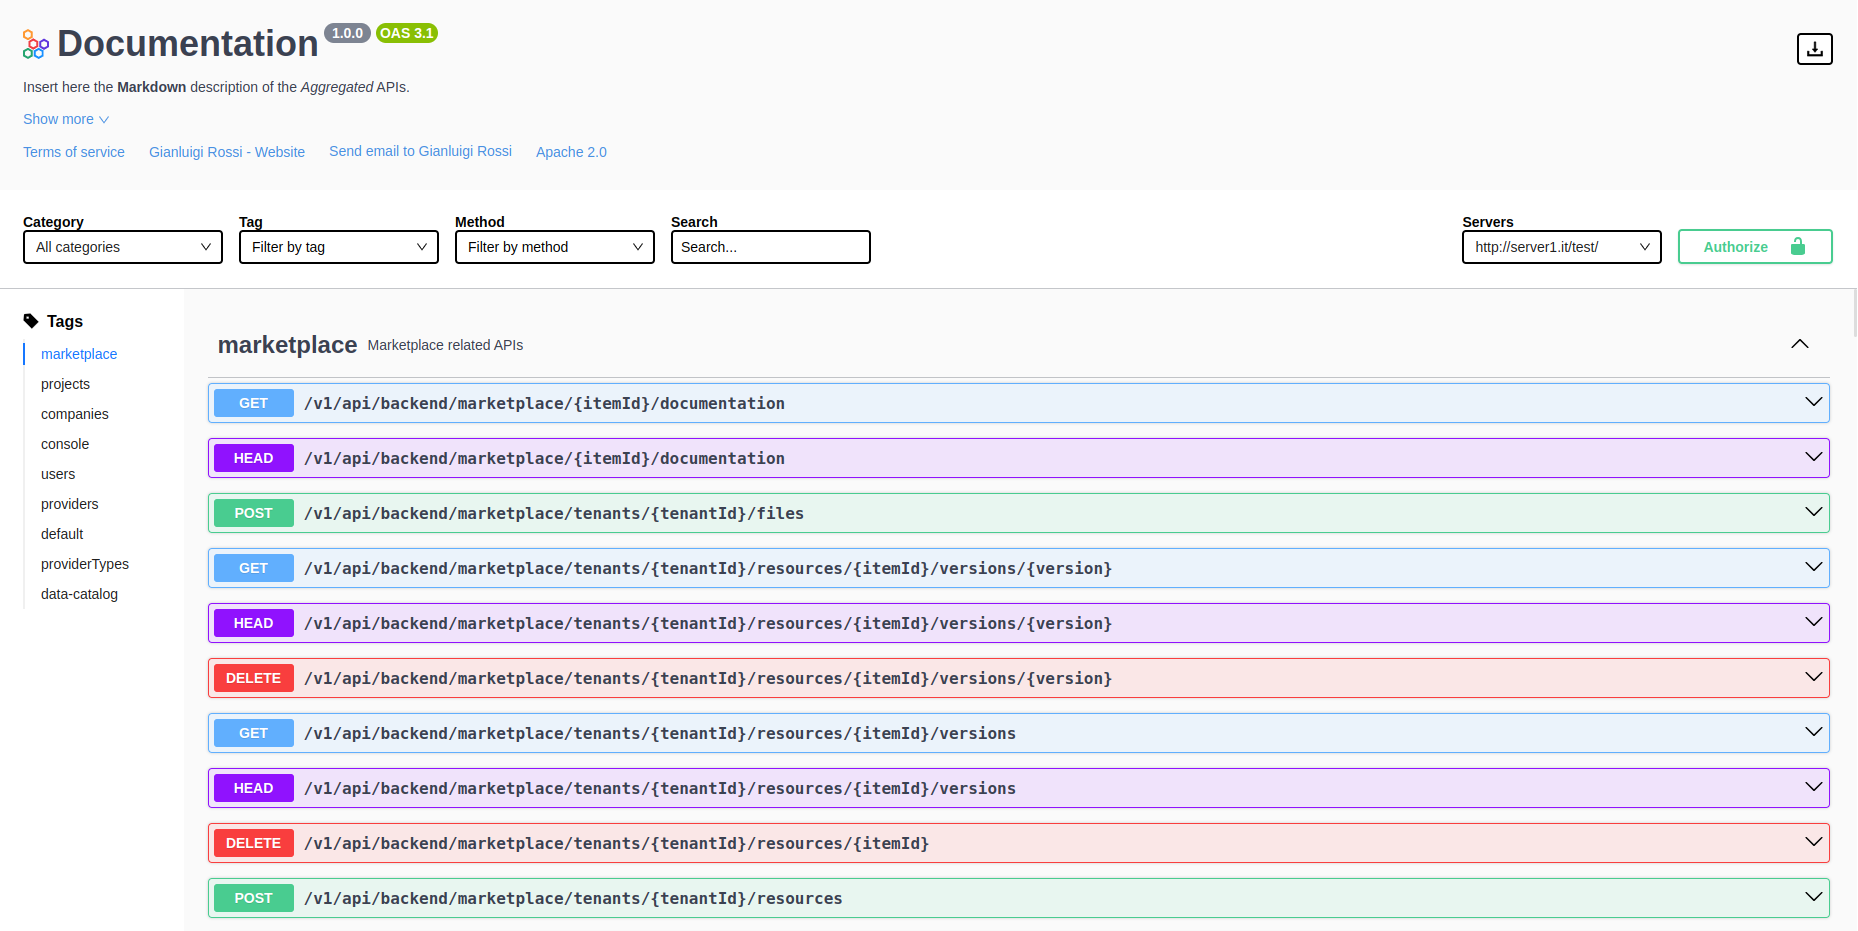1858x931 pixels.
Task: Open the Category dropdown
Action: coord(123,247)
